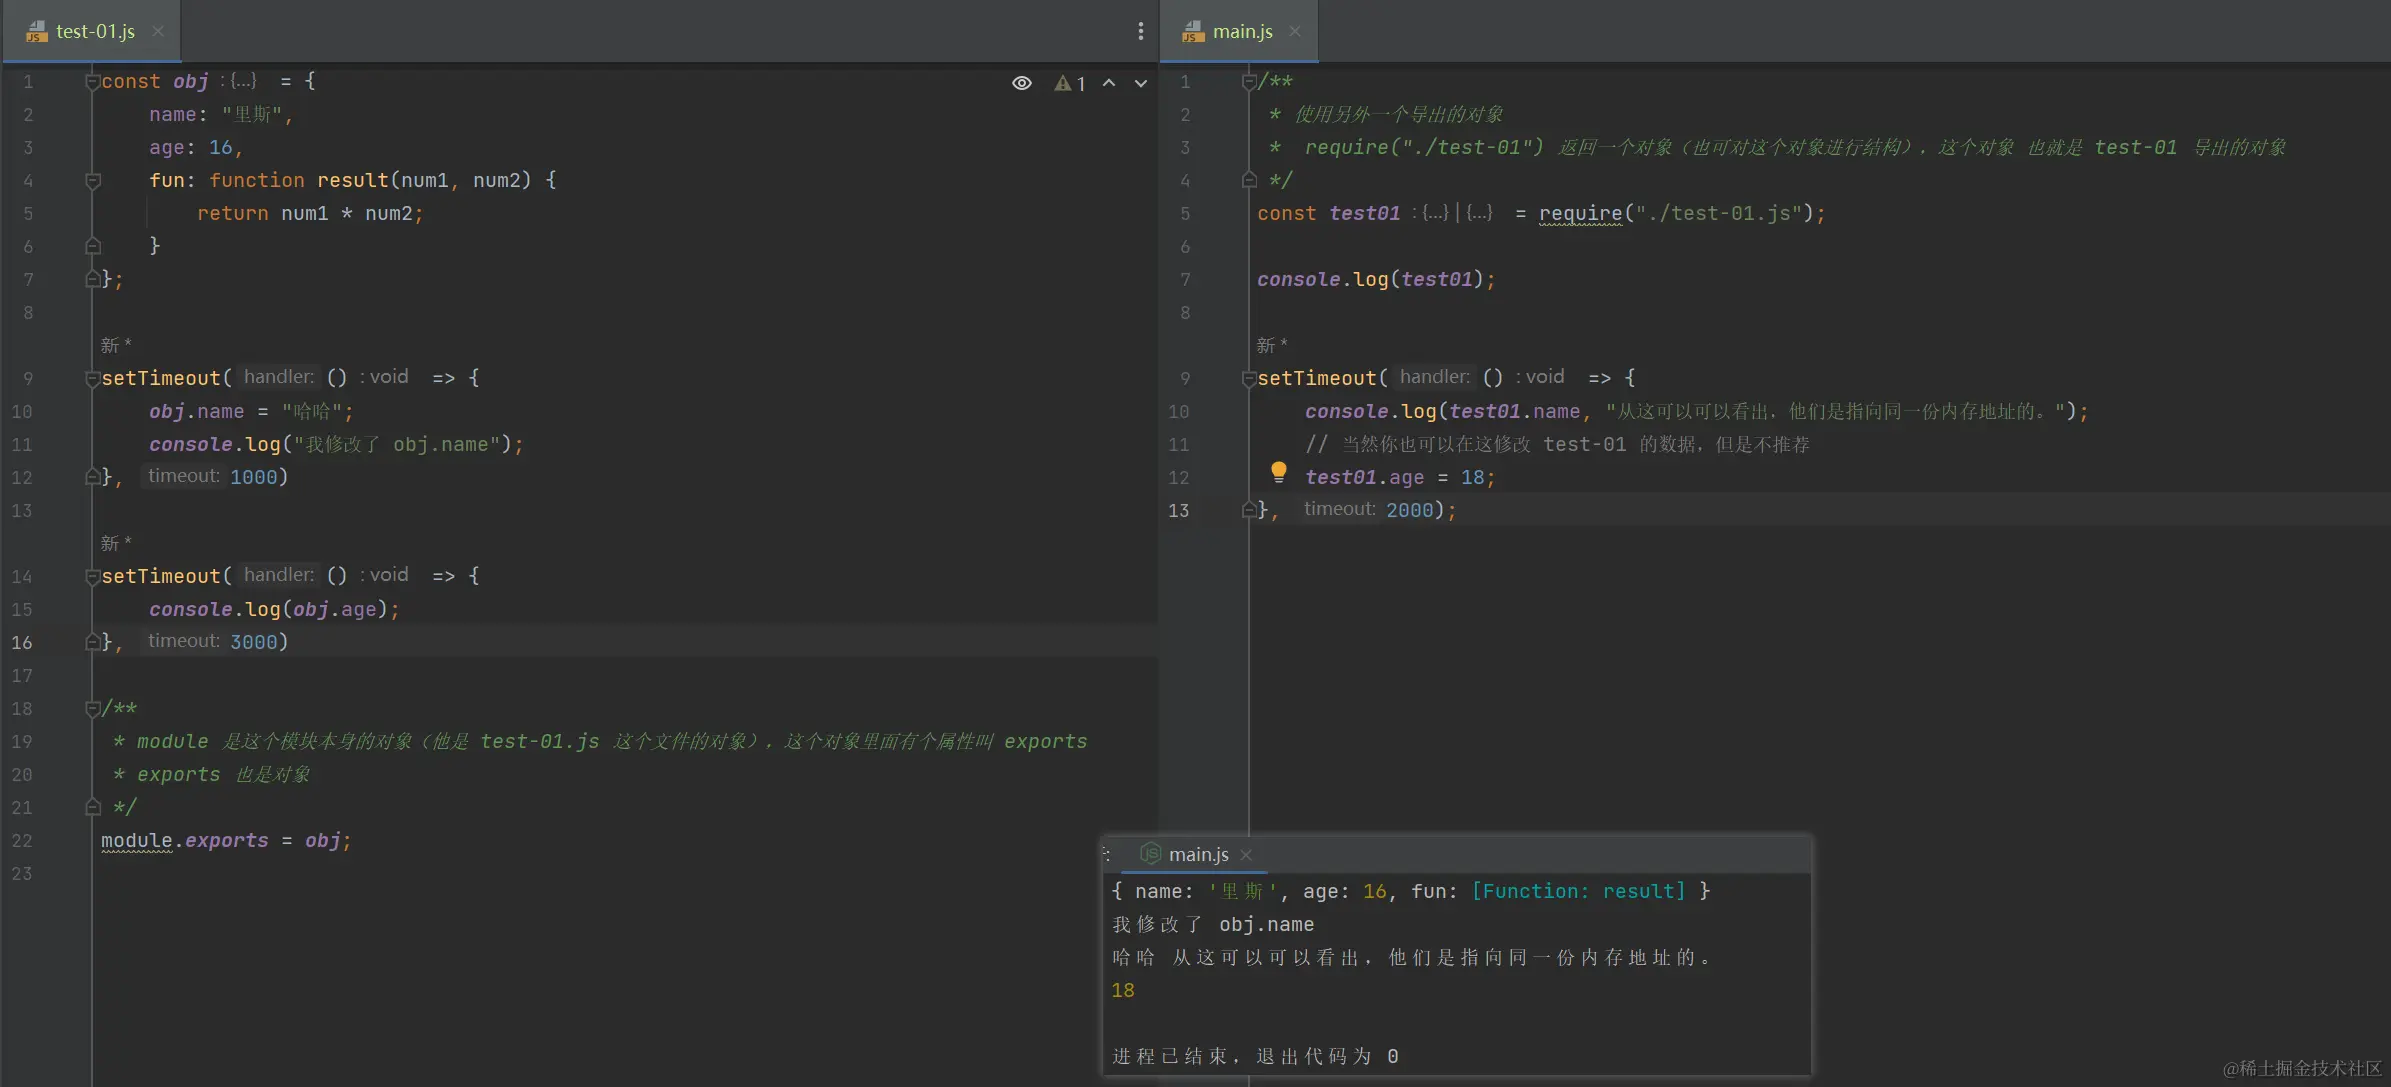This screenshot has height=1087, width=2391.
Task: Collapse the doc comment fold at line 1 in main.js
Action: [1248, 81]
